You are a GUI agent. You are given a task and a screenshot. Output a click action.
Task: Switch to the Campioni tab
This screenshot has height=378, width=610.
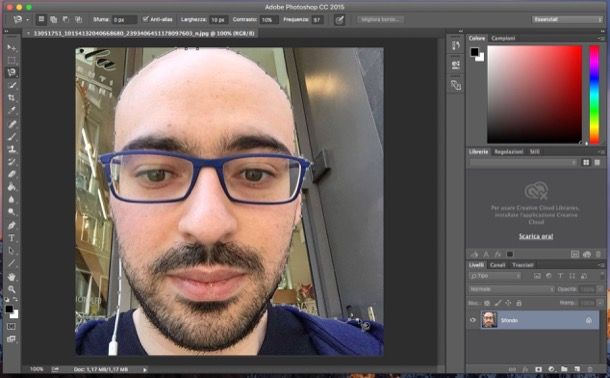[x=503, y=38]
